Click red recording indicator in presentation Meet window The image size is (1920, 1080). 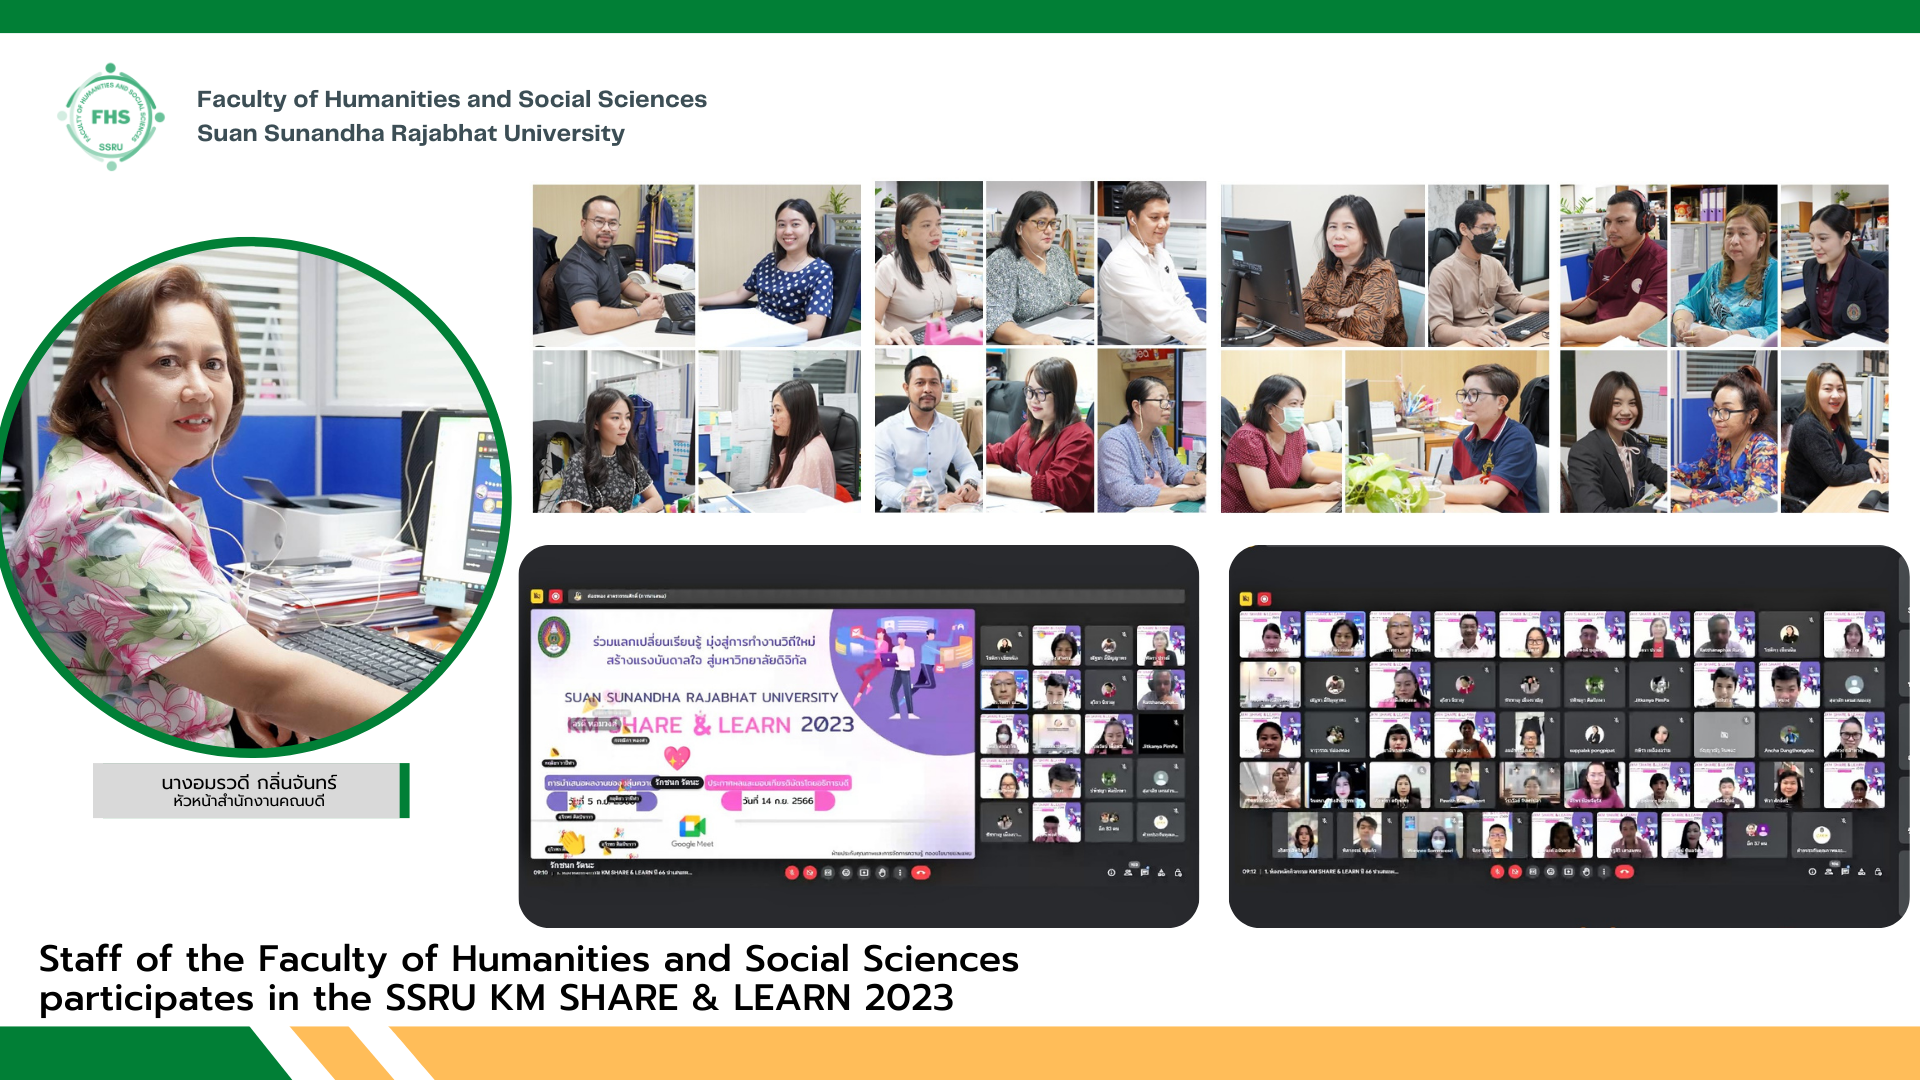click(556, 596)
